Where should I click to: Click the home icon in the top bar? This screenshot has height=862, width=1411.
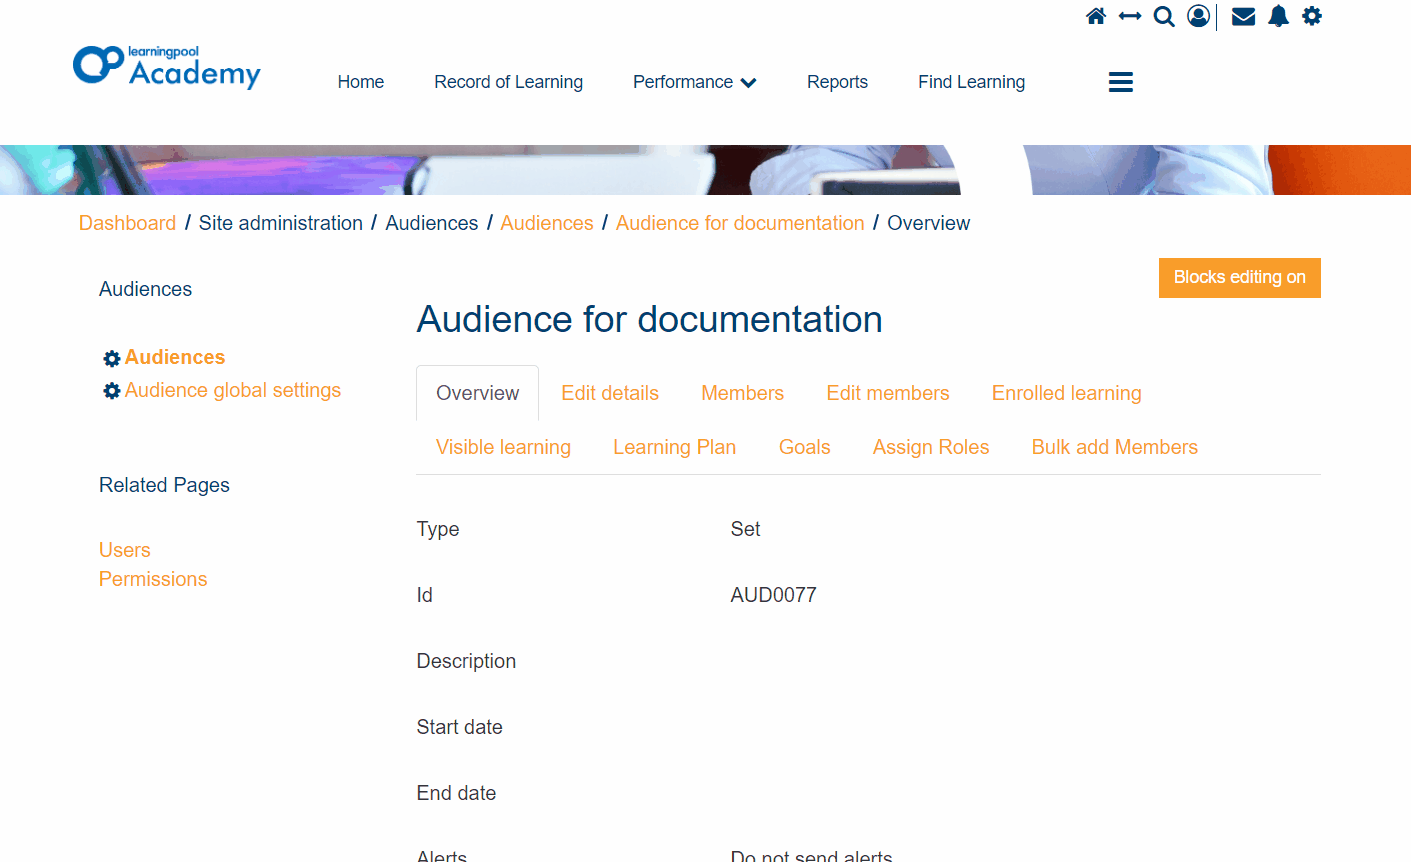[1096, 16]
